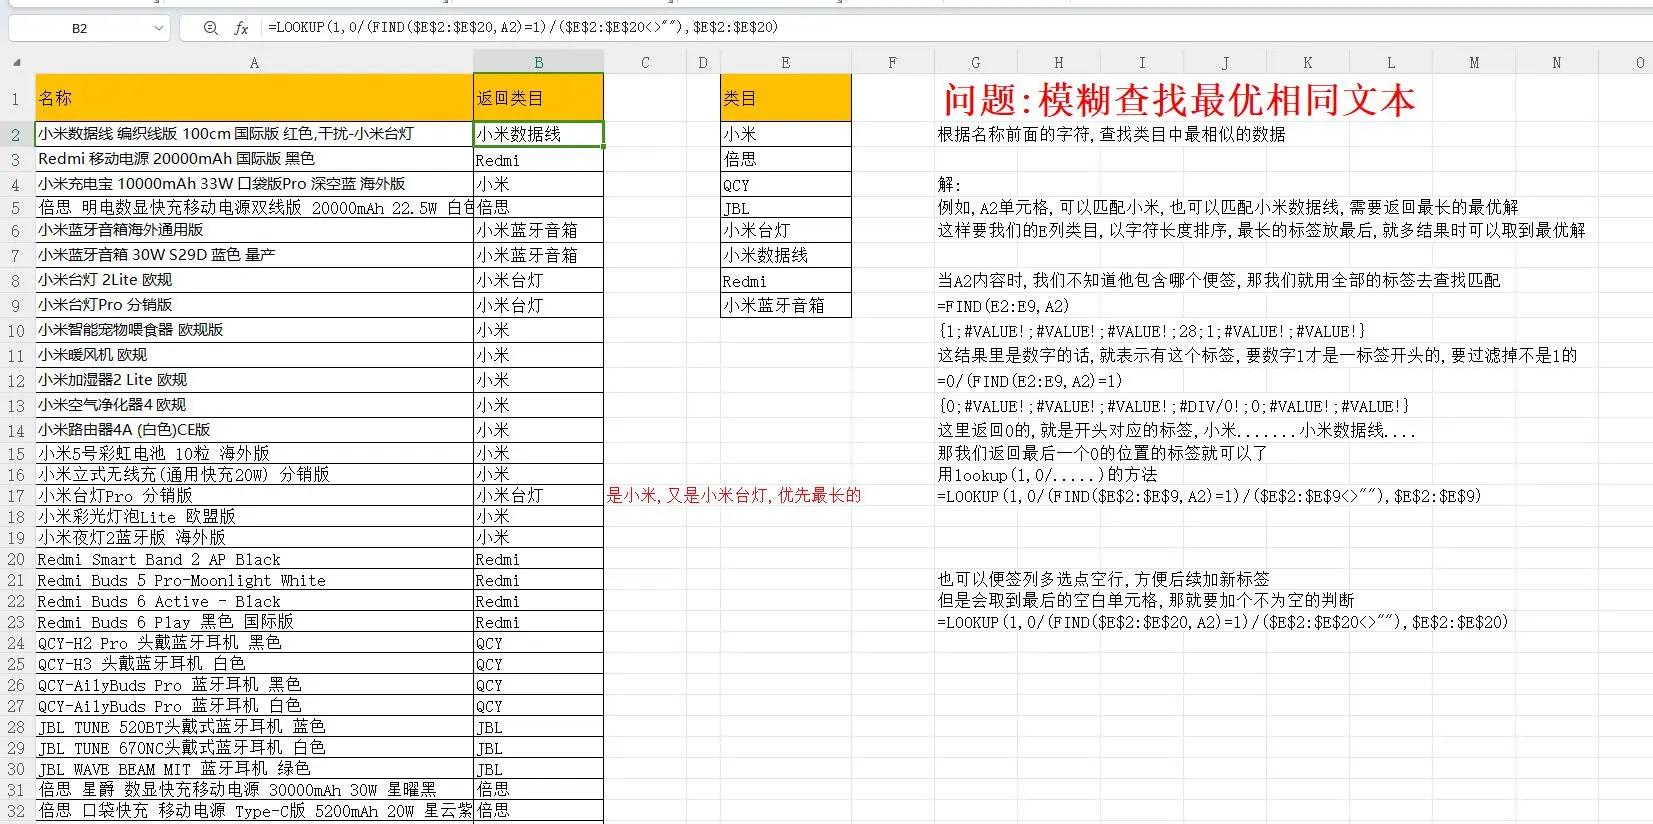
Task: Click cell 小米夜灯2蓝牙版 海外版
Action: pyautogui.click(x=254, y=538)
